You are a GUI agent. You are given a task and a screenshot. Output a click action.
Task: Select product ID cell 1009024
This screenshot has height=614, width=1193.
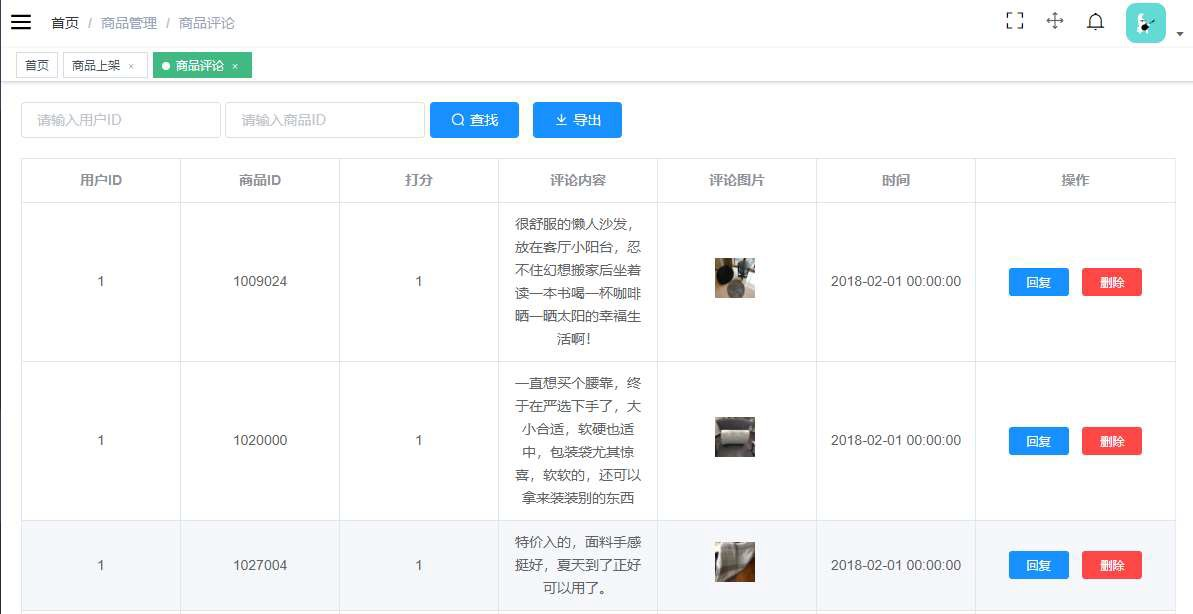260,282
